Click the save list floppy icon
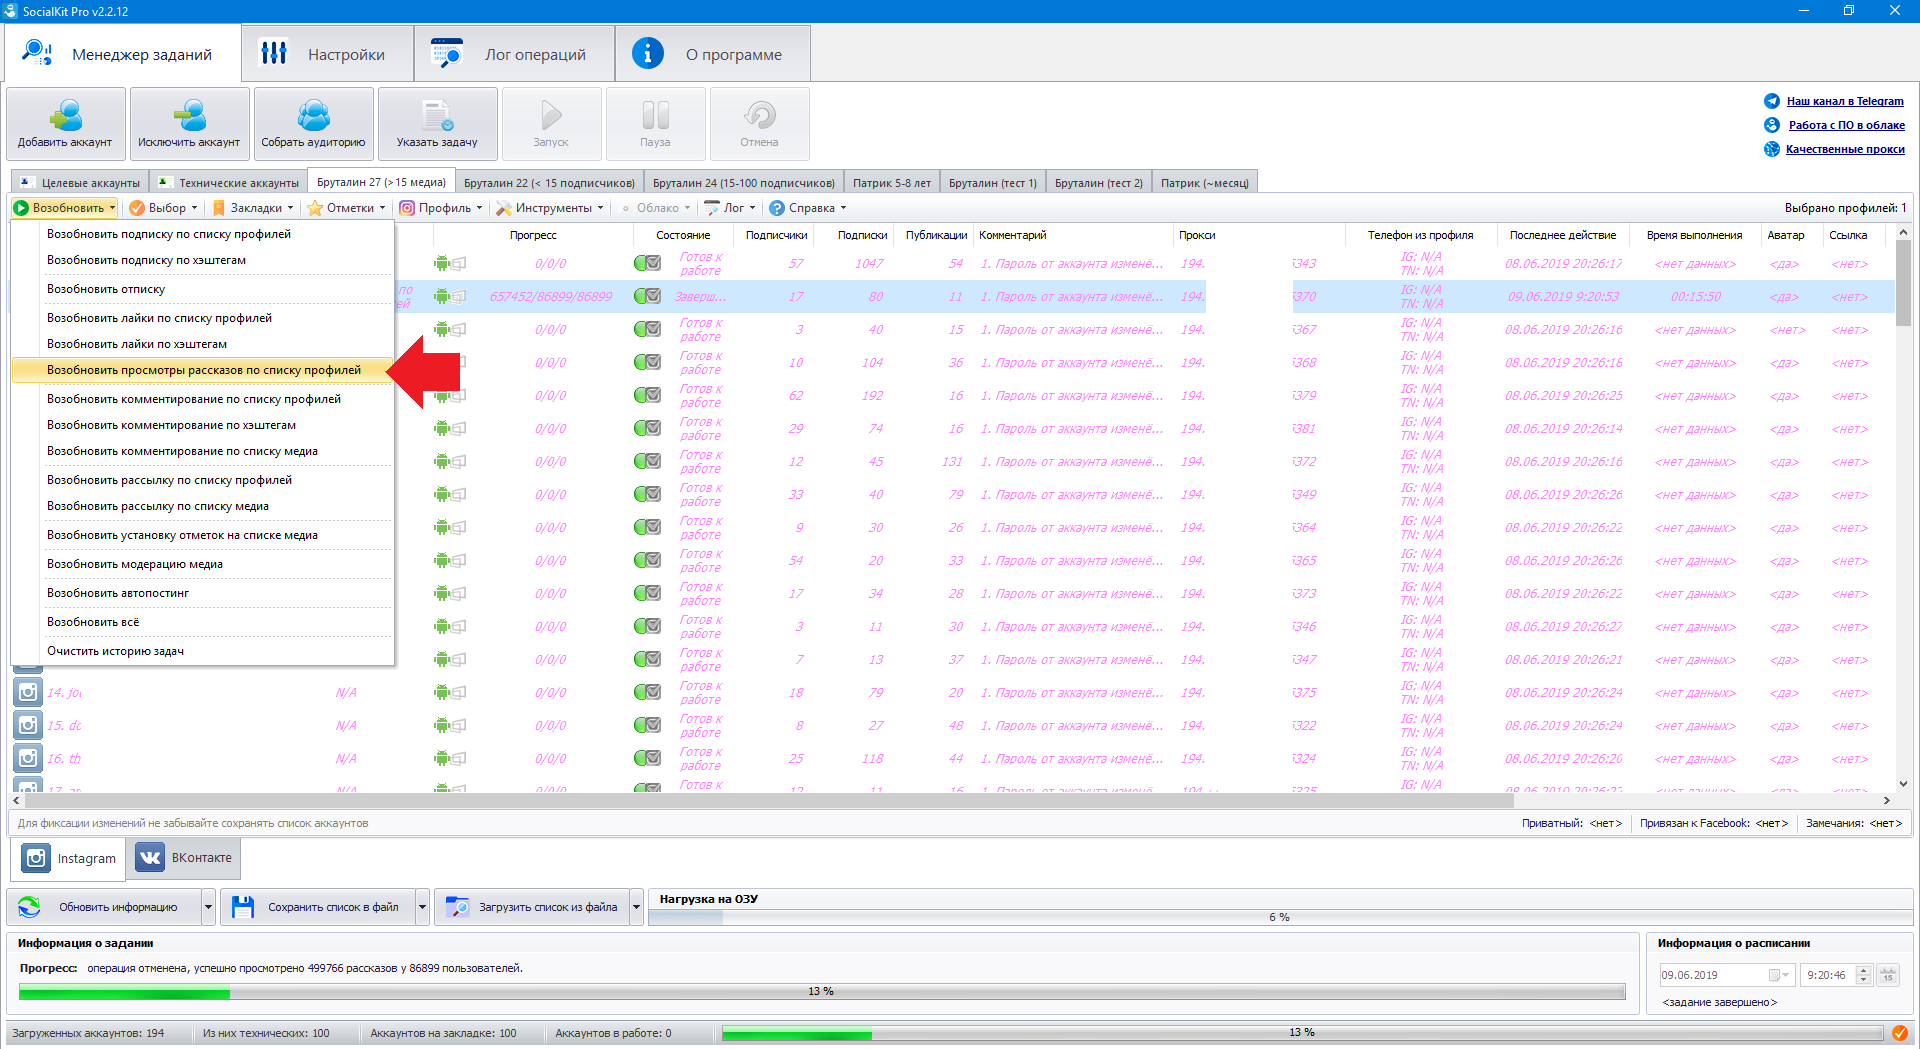 point(243,907)
